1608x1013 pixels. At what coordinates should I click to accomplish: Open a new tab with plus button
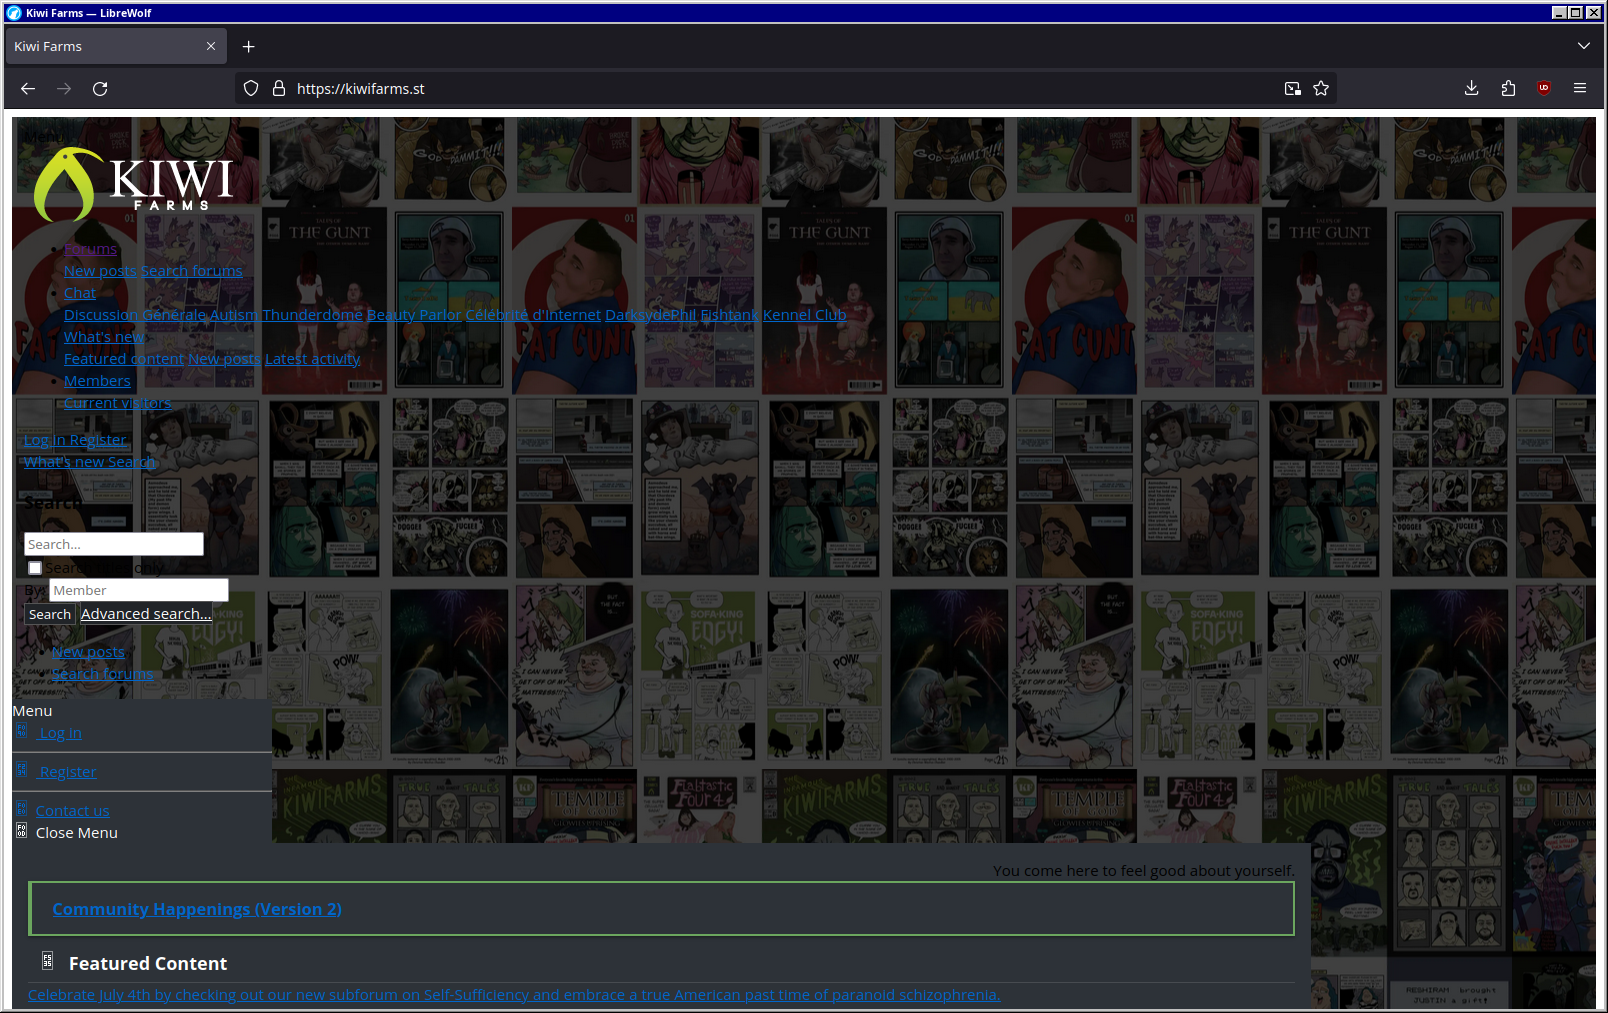click(249, 47)
